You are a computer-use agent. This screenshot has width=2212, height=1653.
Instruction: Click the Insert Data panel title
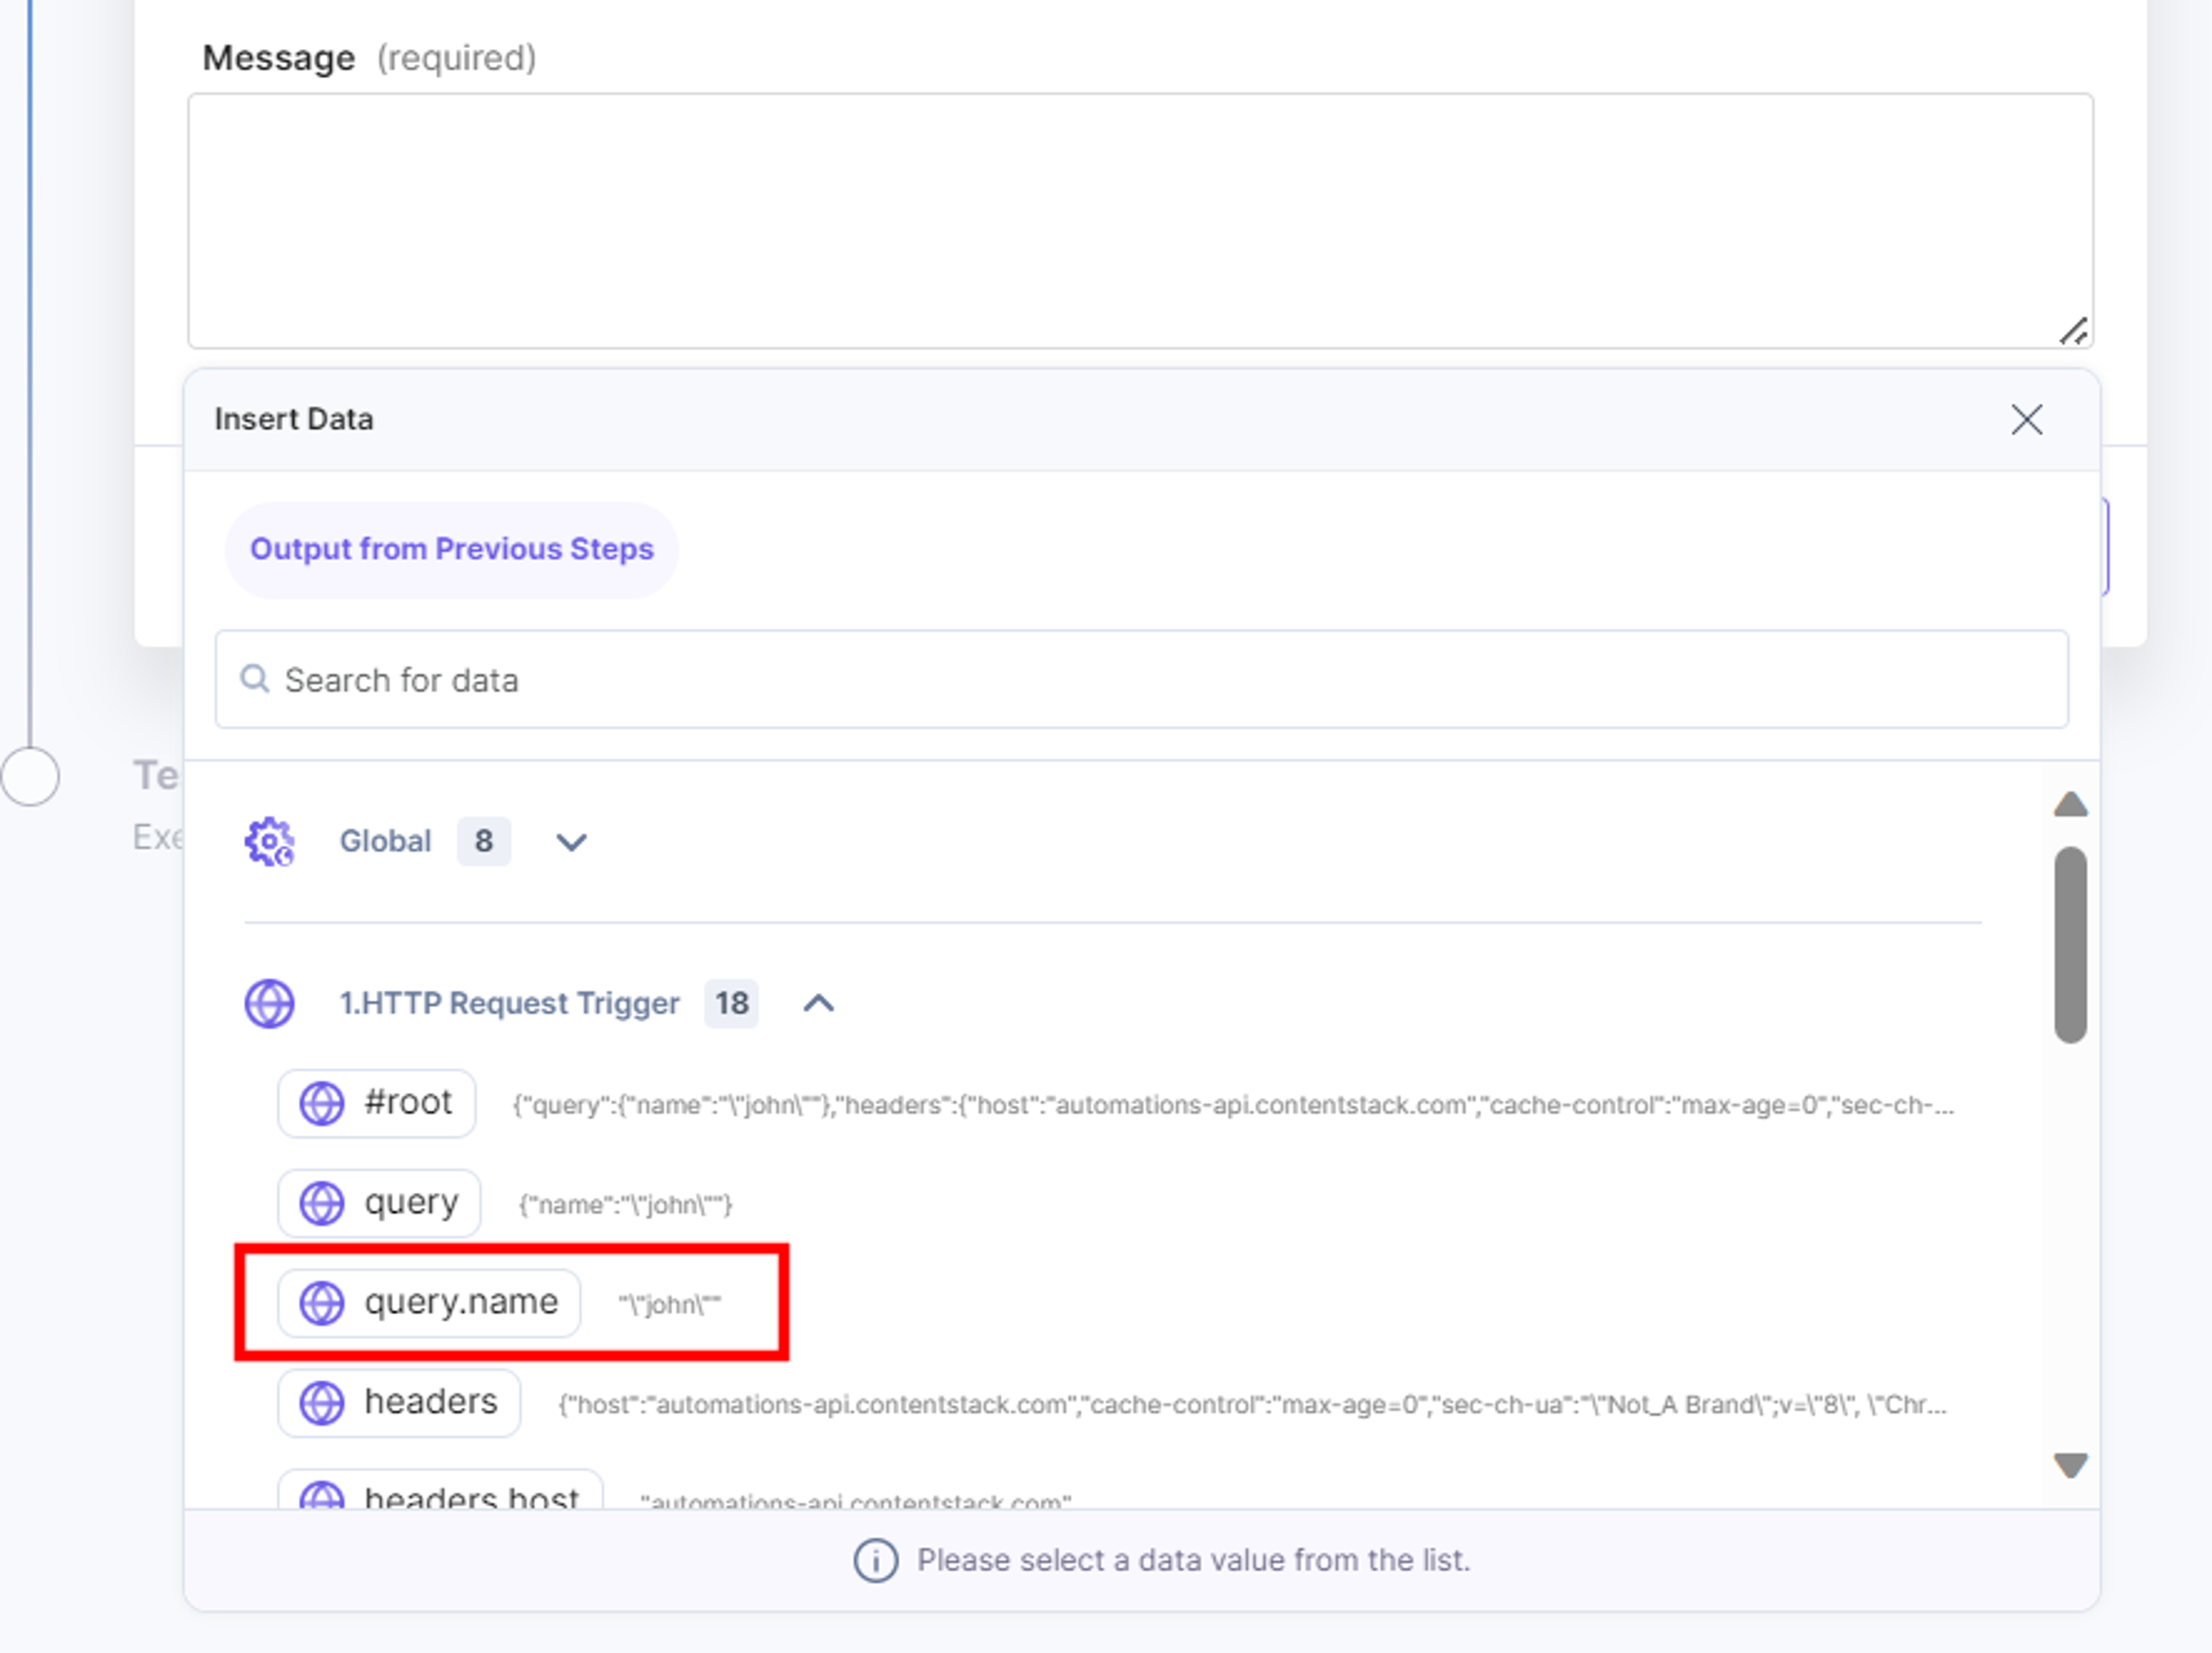click(294, 419)
